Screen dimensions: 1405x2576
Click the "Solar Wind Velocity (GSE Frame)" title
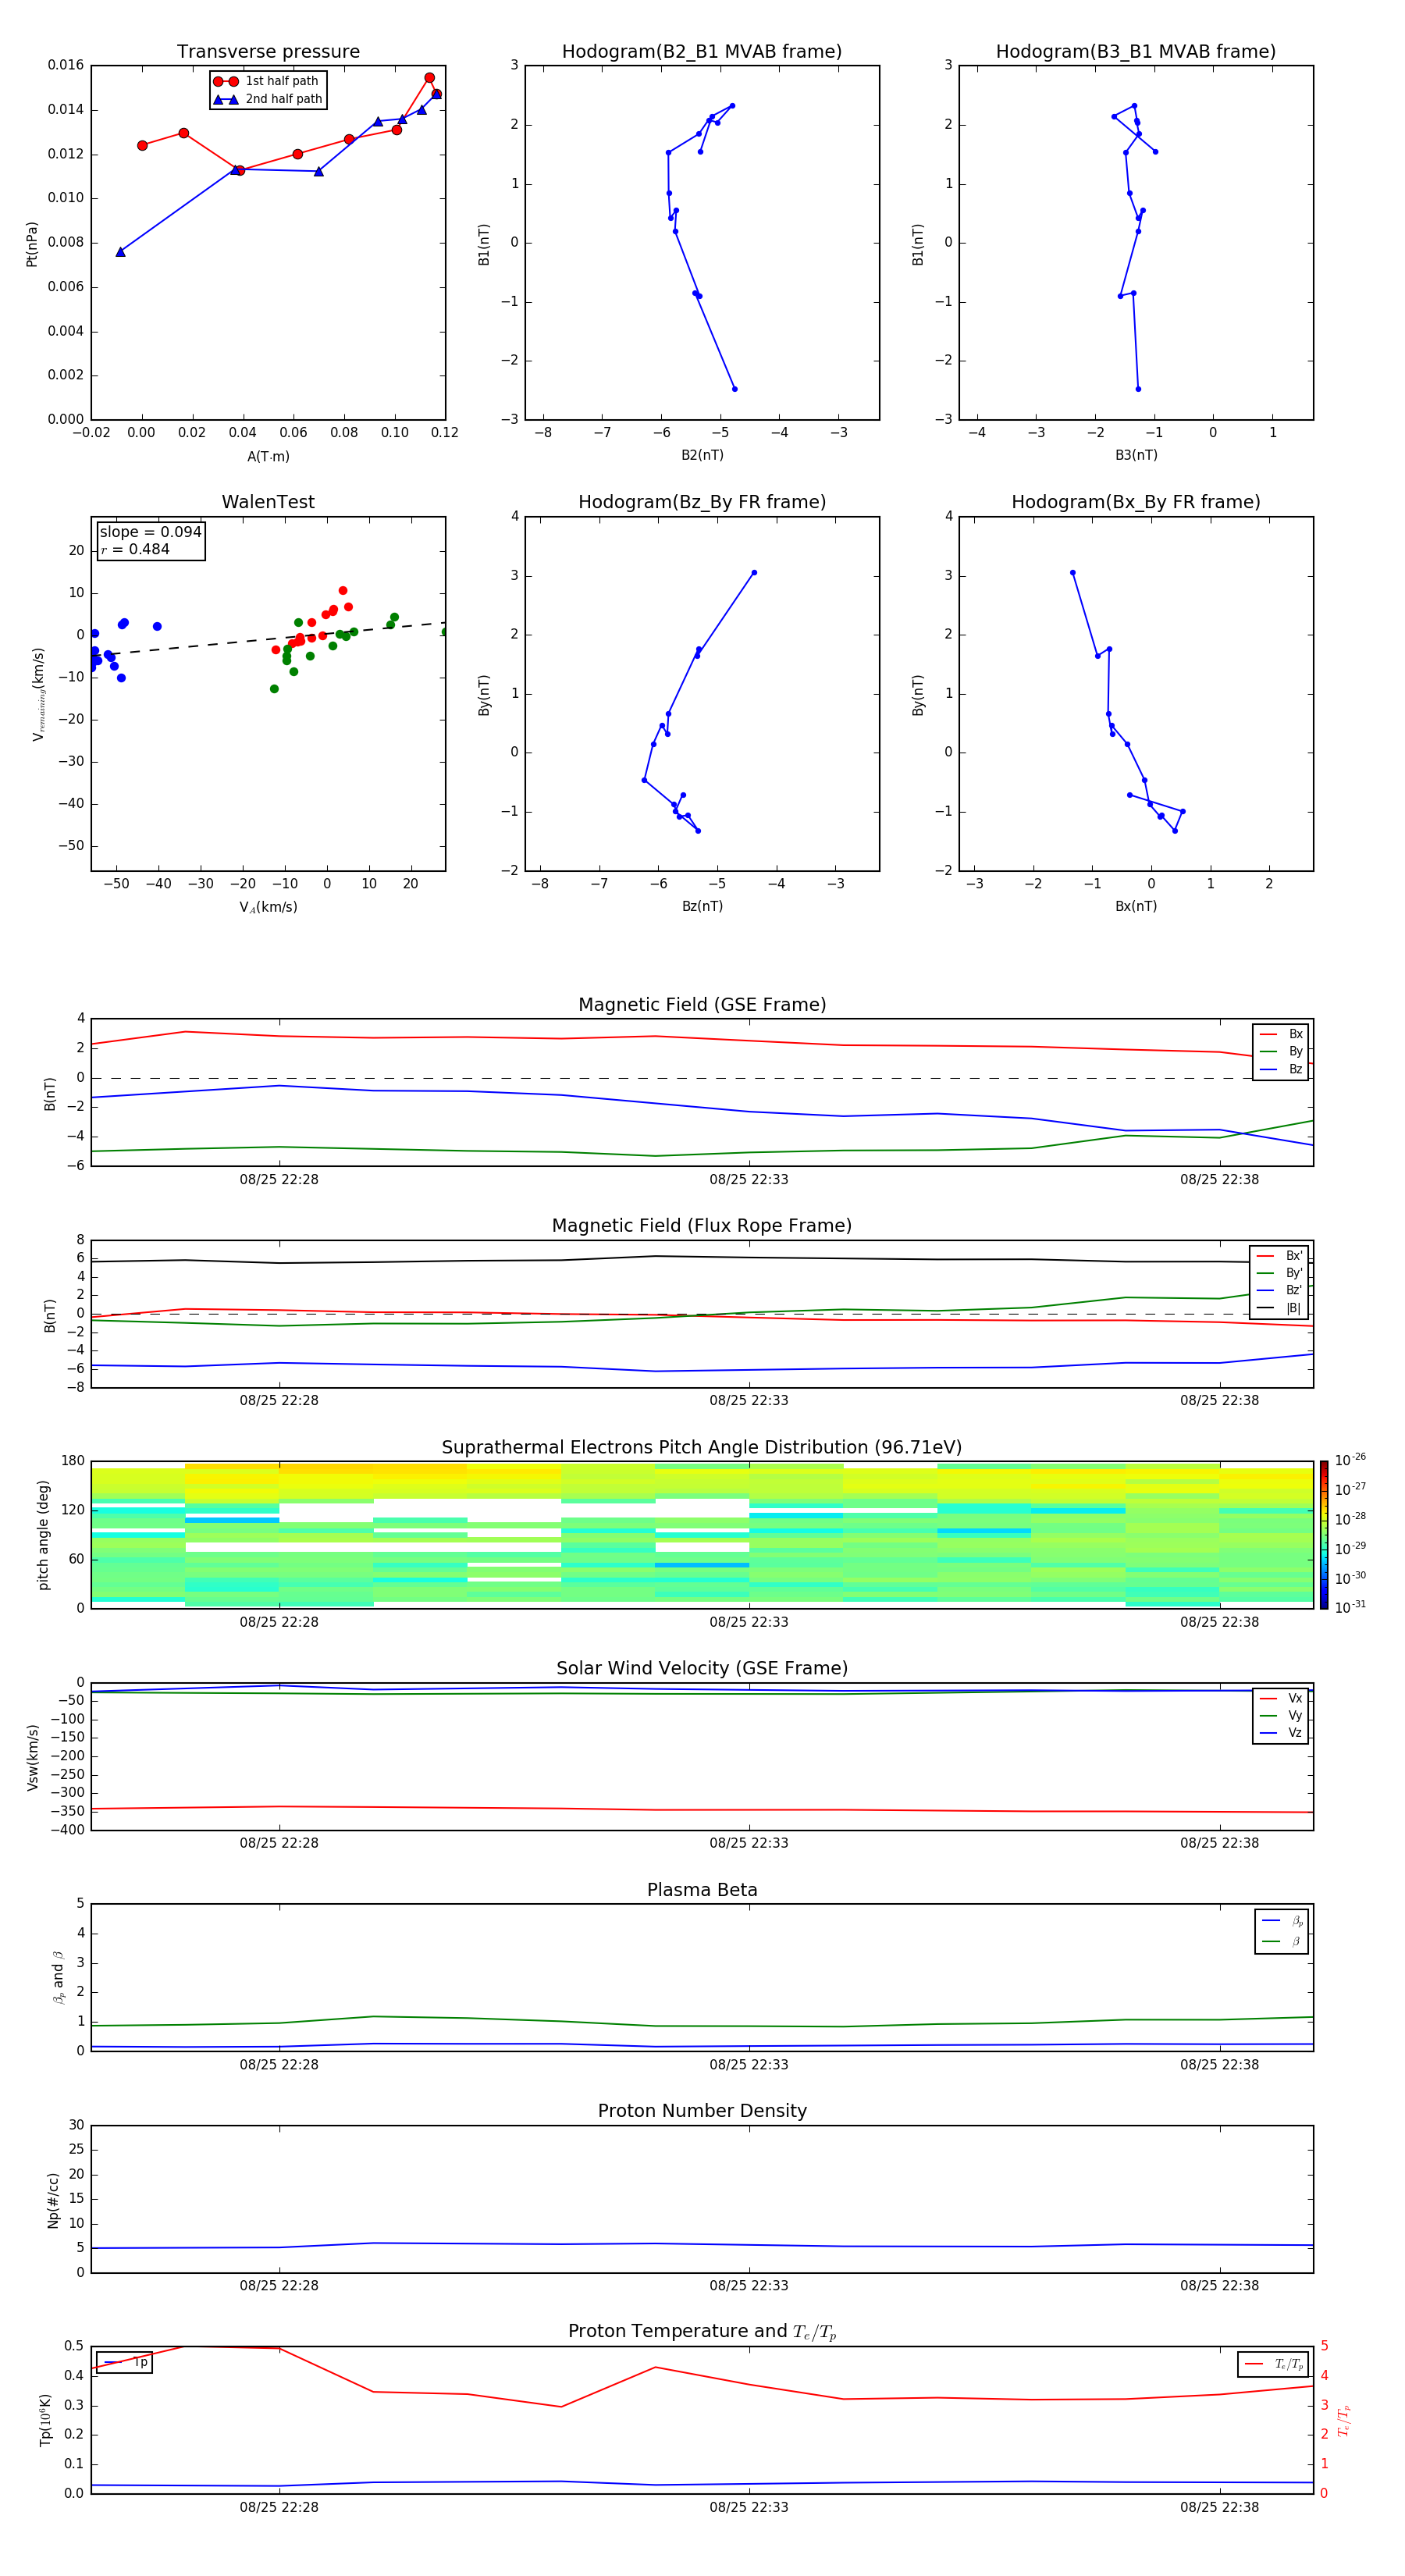pyautogui.click(x=702, y=1669)
